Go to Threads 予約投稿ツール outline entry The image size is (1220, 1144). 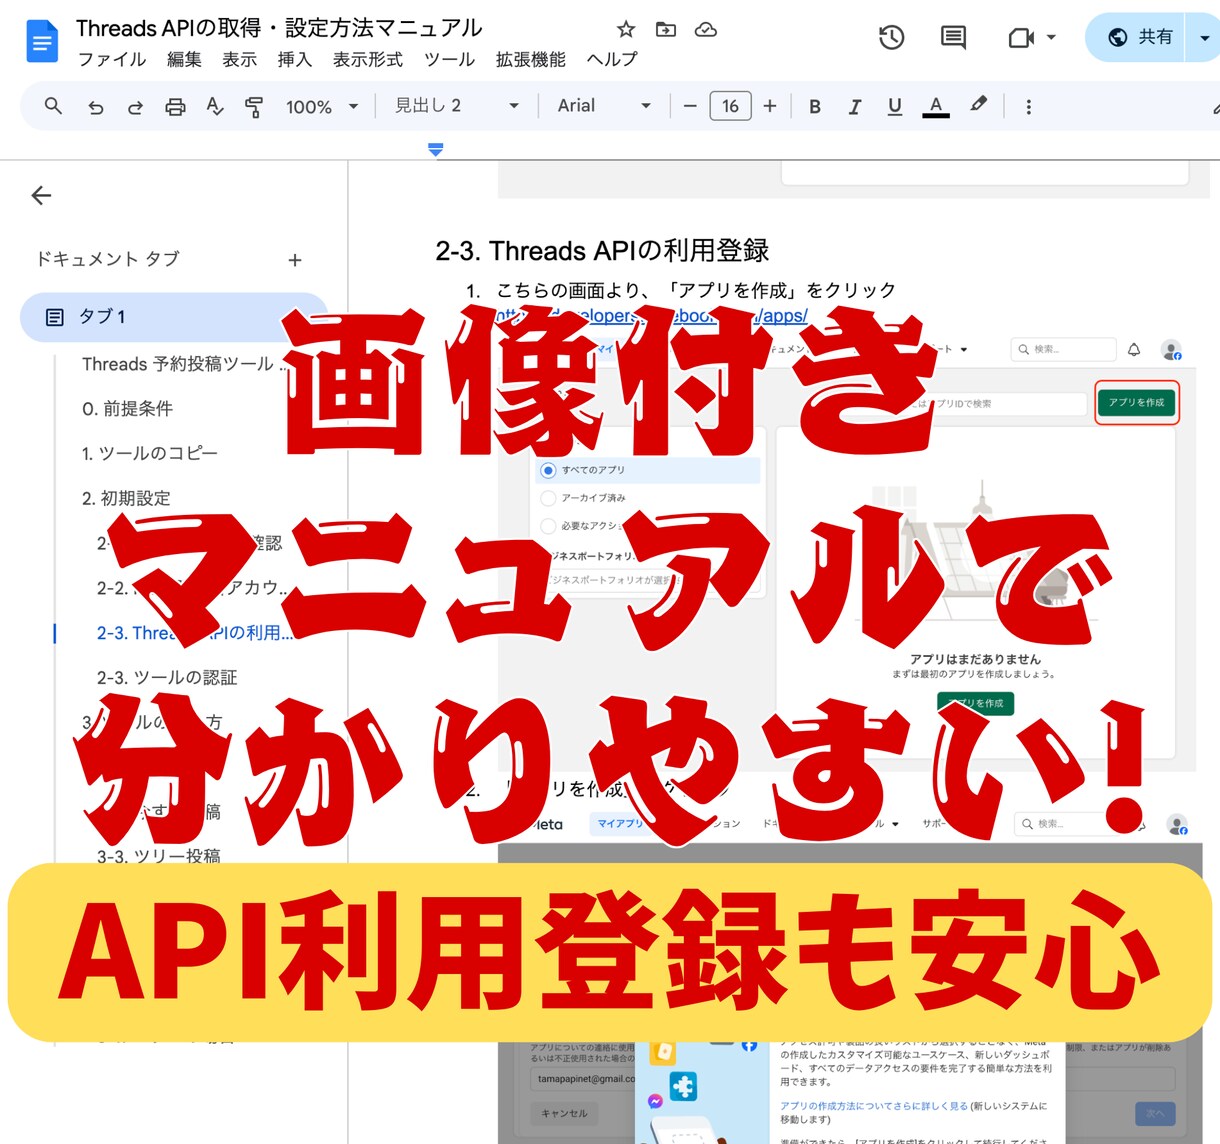(184, 364)
